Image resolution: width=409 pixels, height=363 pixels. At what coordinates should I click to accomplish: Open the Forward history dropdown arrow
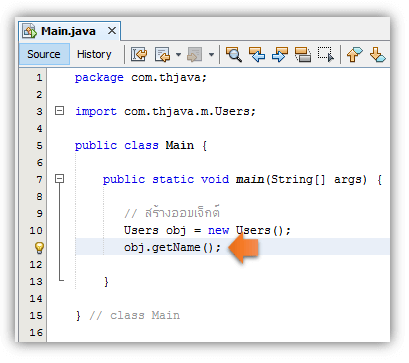click(x=211, y=54)
